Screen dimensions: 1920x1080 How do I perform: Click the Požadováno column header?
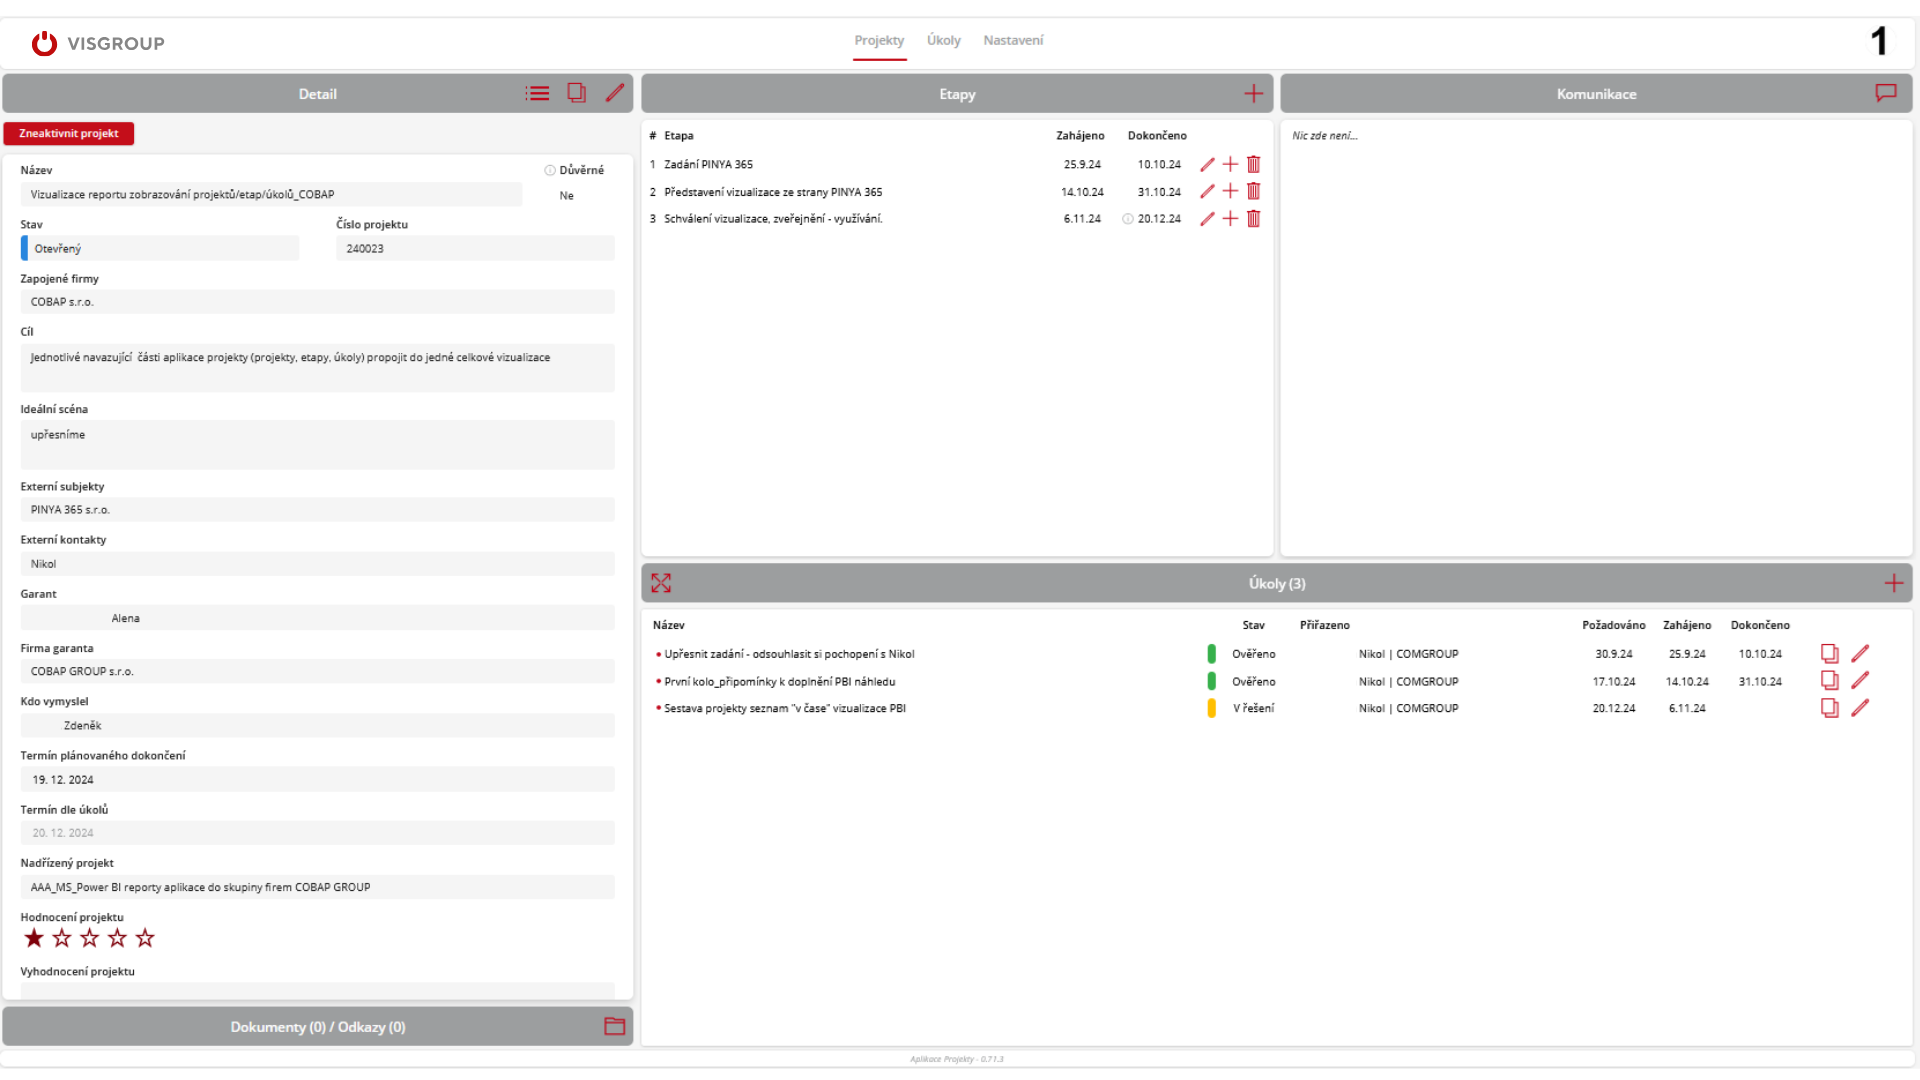pyautogui.click(x=1613, y=625)
